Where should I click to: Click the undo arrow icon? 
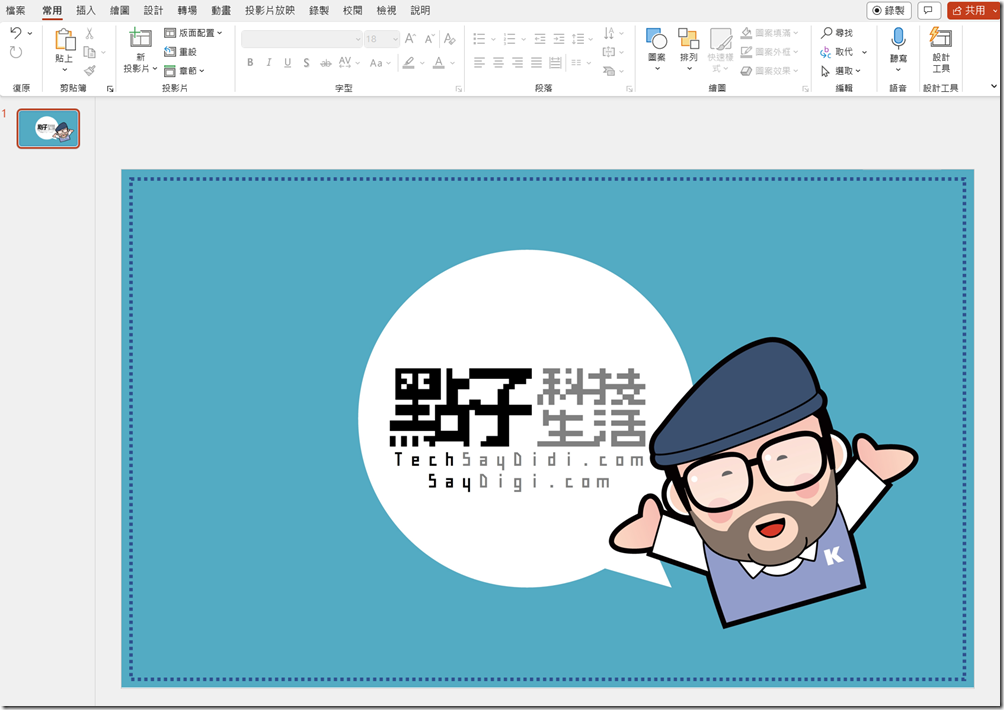point(16,33)
